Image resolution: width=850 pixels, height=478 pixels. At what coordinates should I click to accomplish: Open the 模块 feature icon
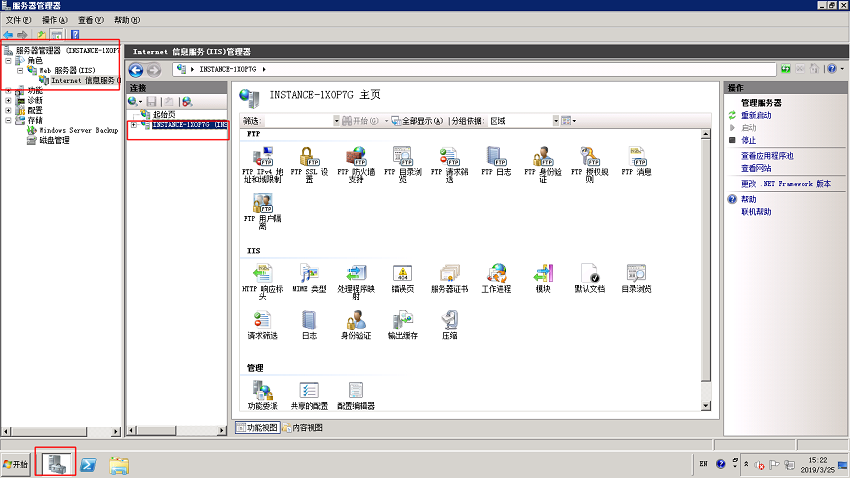[543, 279]
